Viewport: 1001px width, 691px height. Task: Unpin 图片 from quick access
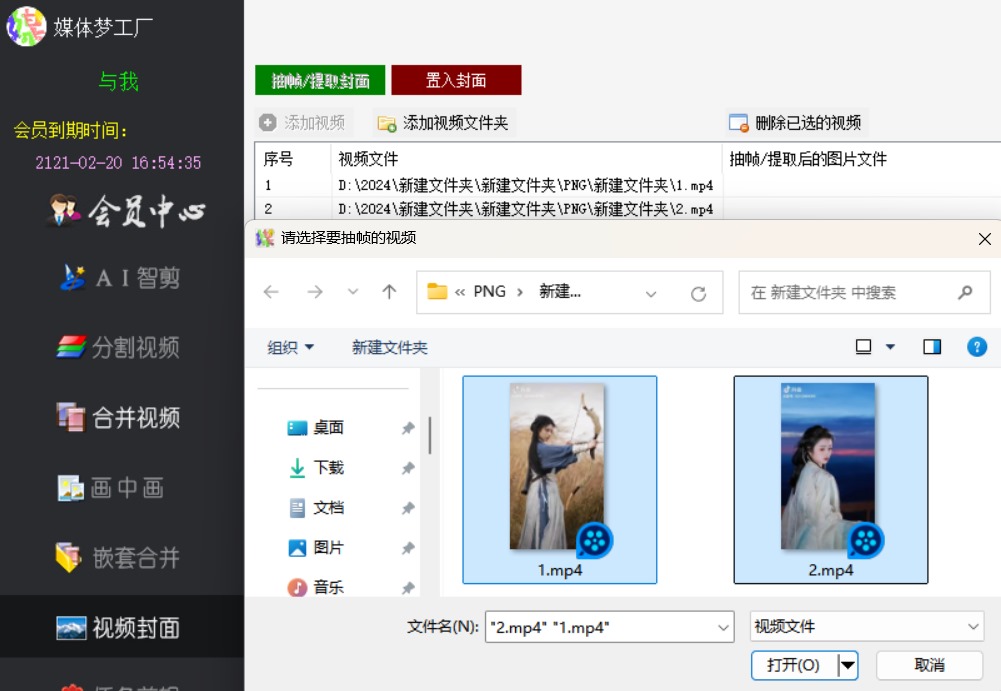409,548
